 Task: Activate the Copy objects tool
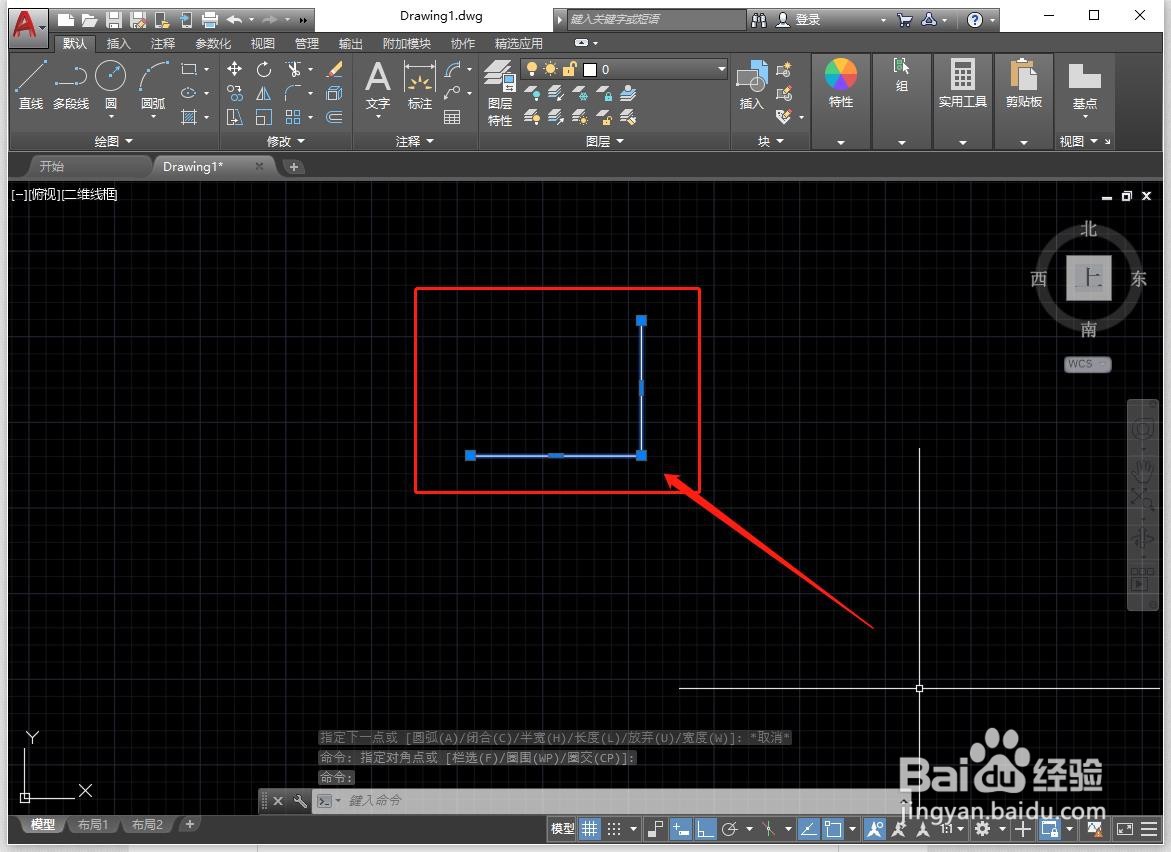tap(234, 93)
